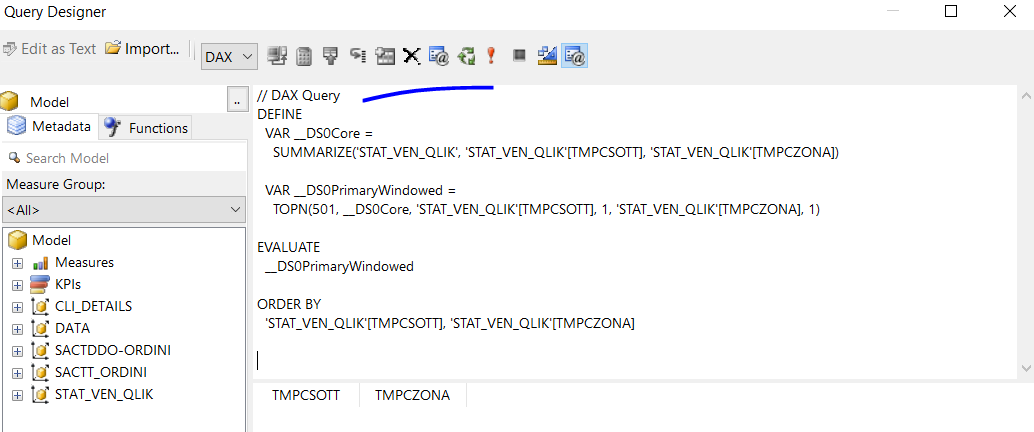Click the Show Aggregations table-plus icon
Screen dimensions: 1034x432
pos(384,56)
